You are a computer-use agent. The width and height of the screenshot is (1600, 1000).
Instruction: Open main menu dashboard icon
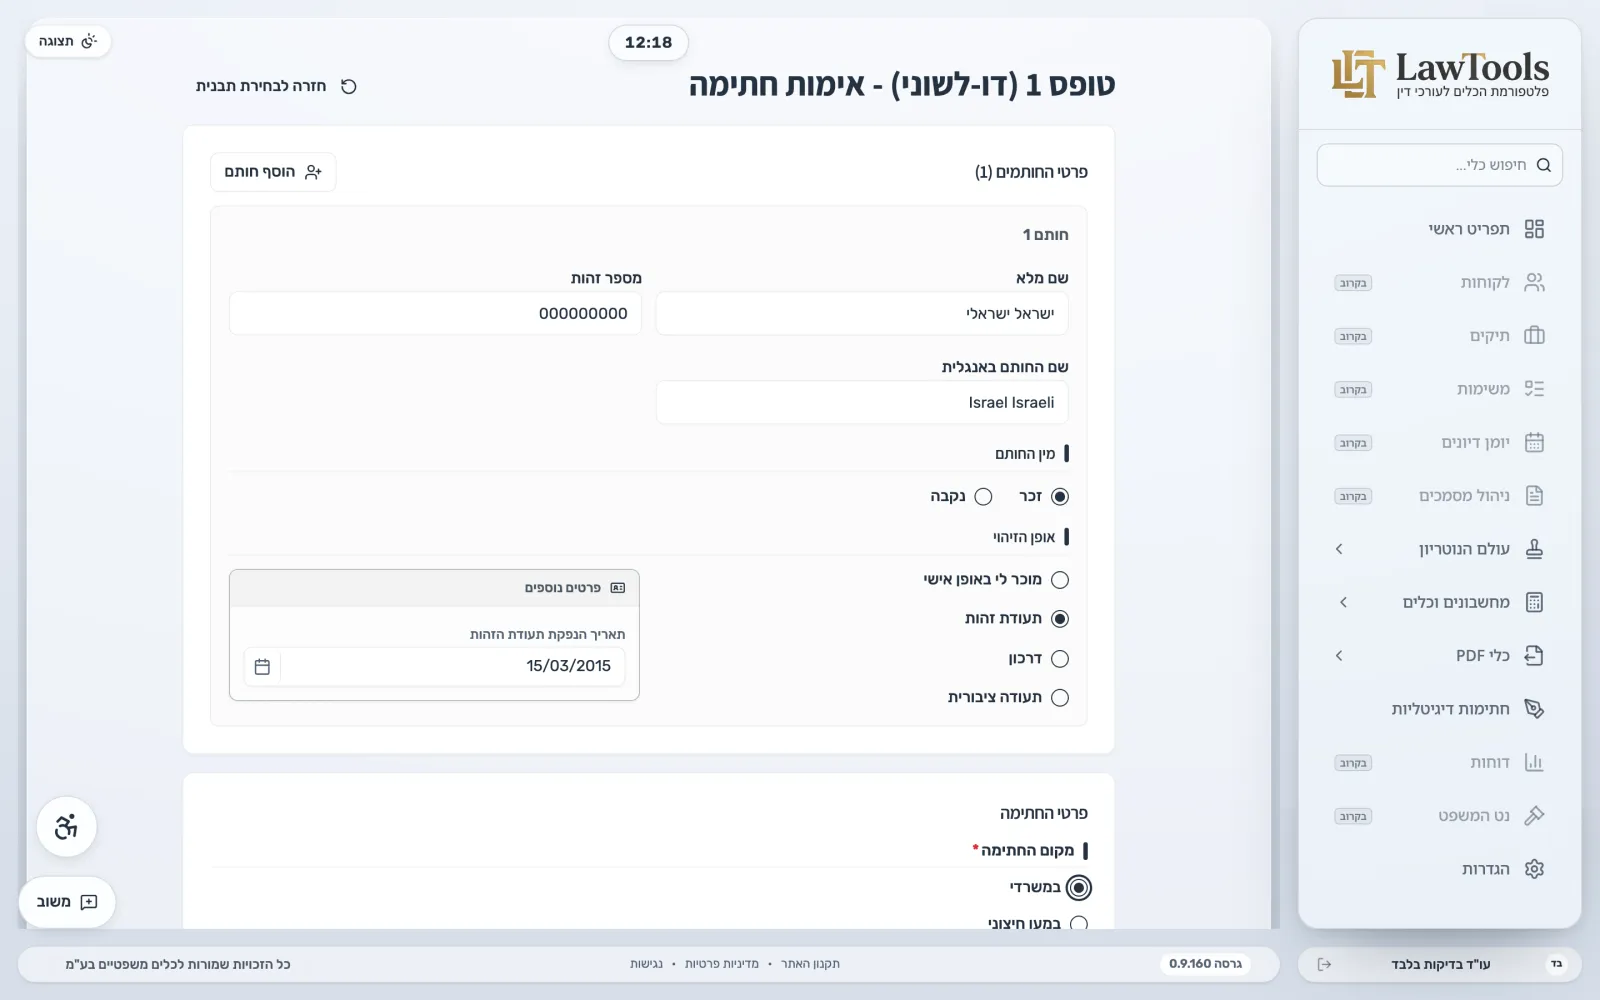click(1534, 229)
